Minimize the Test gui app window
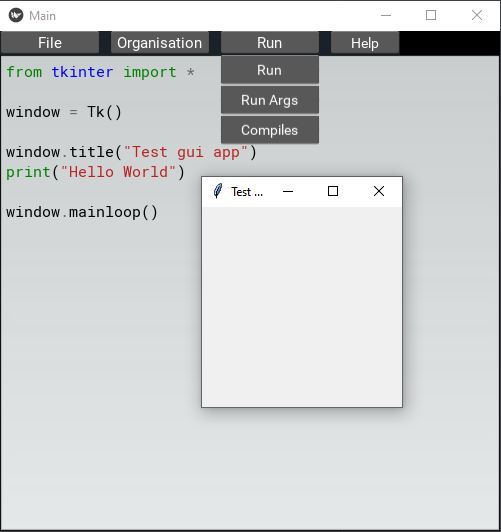 (288, 191)
